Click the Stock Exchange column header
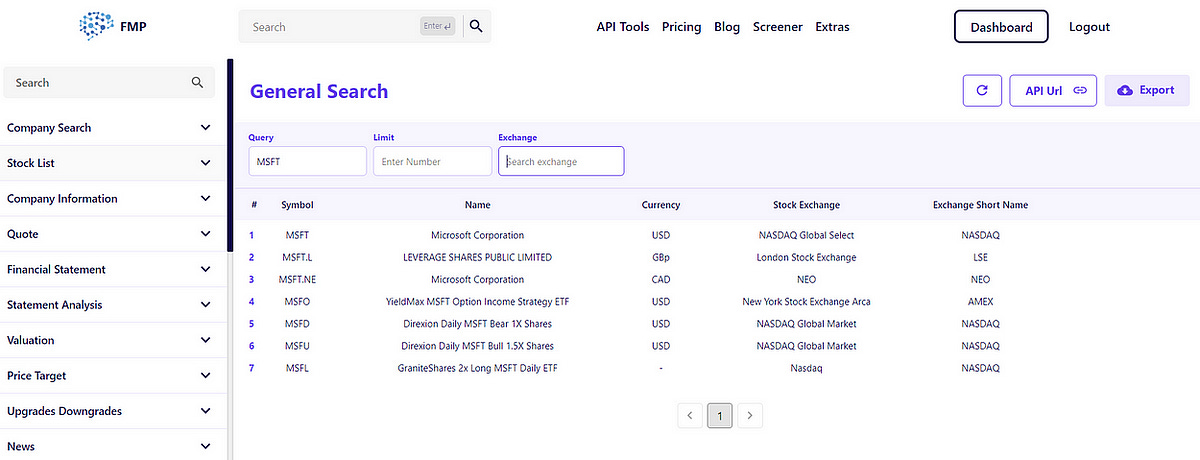This screenshot has height=460, width=1200. [806, 205]
